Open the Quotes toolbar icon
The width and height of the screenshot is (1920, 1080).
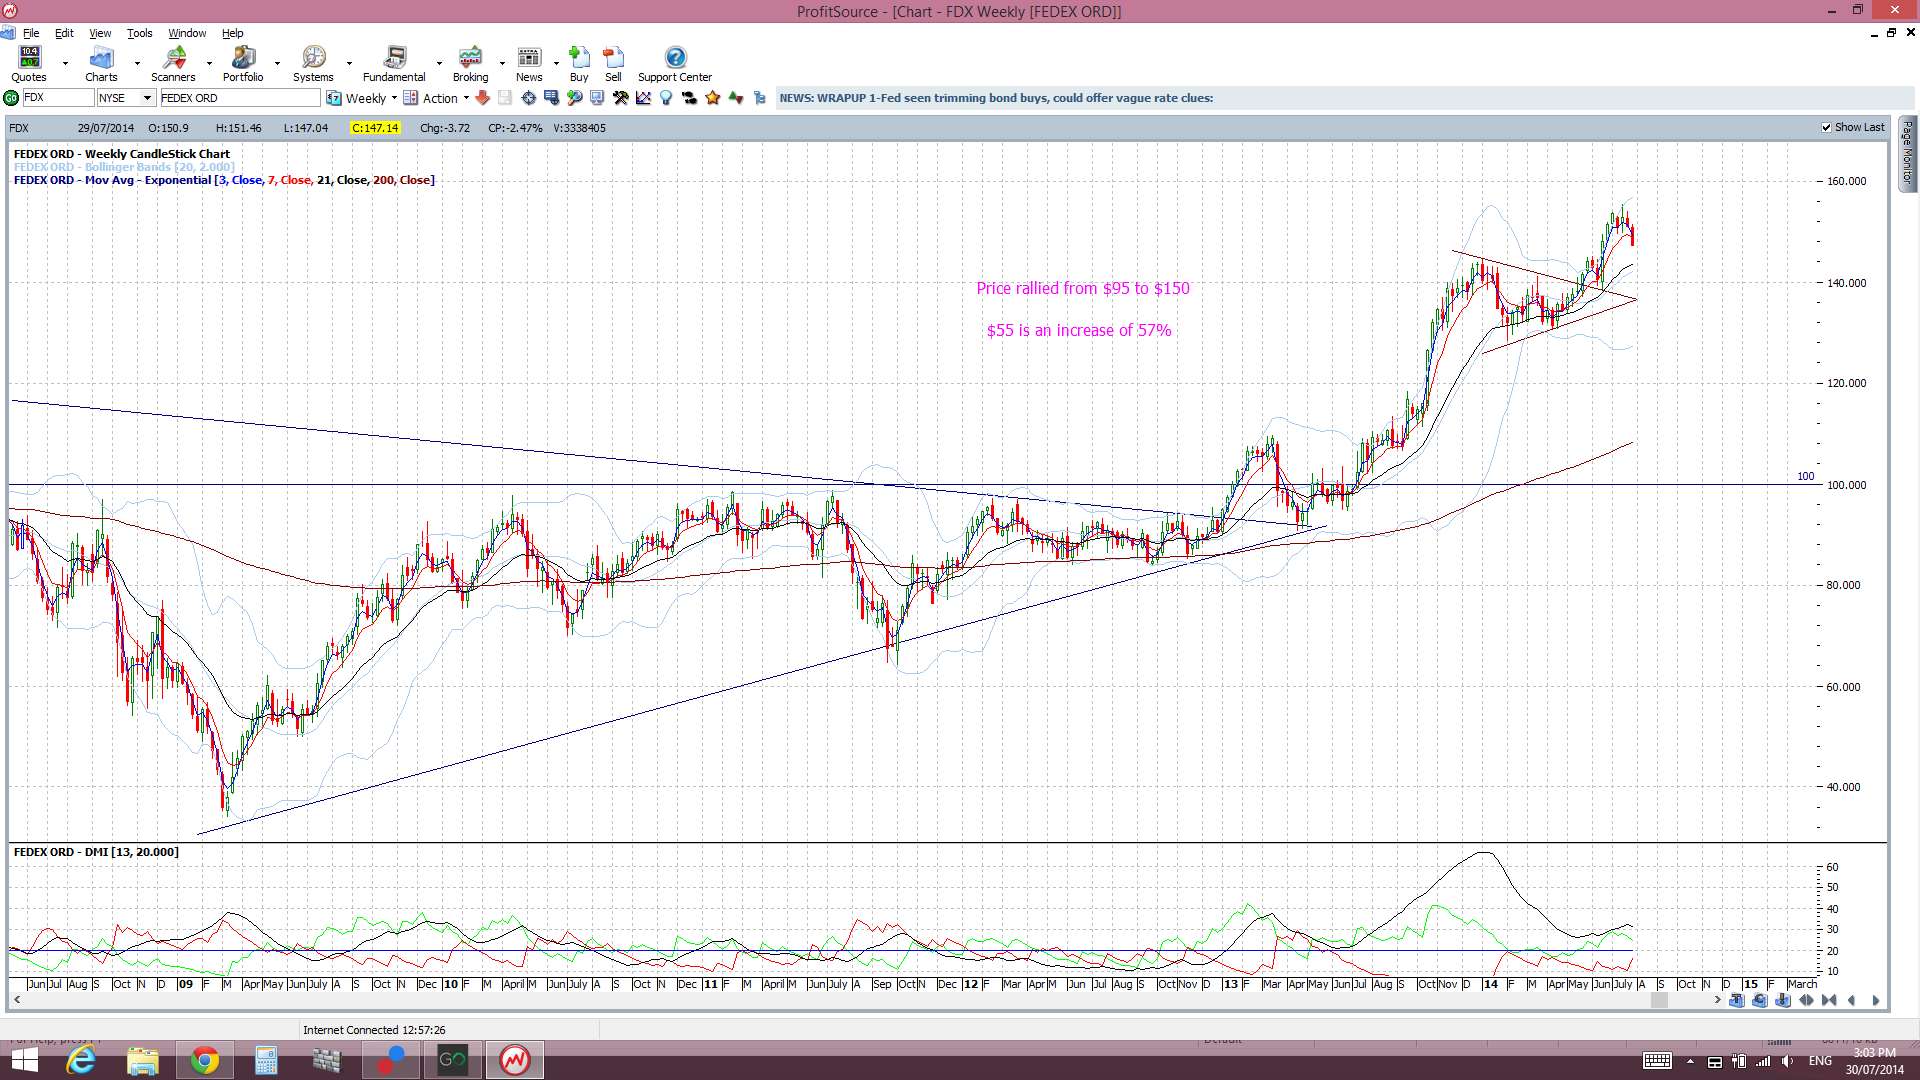(x=29, y=64)
